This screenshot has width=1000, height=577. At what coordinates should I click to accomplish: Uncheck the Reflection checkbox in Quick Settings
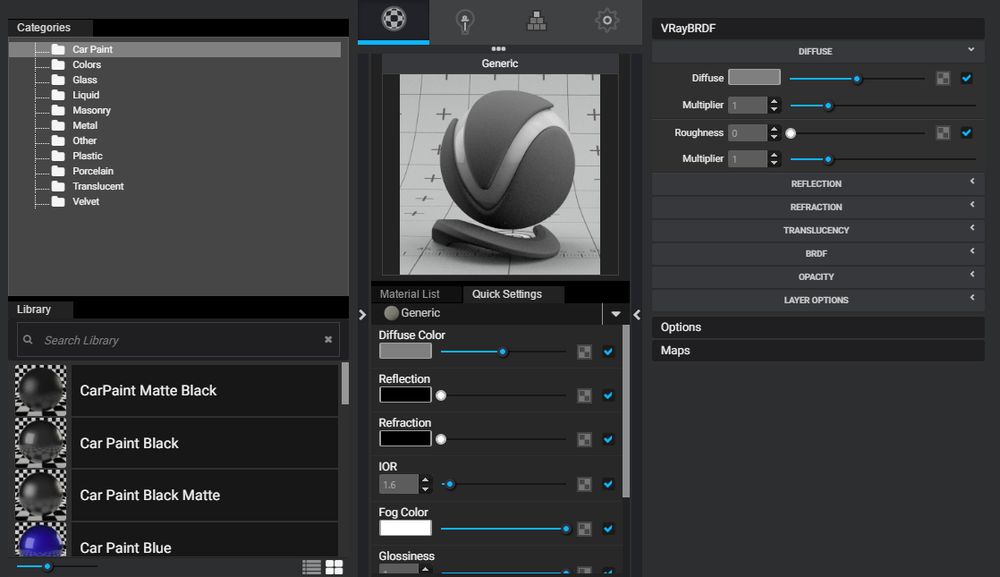pyautogui.click(x=608, y=395)
